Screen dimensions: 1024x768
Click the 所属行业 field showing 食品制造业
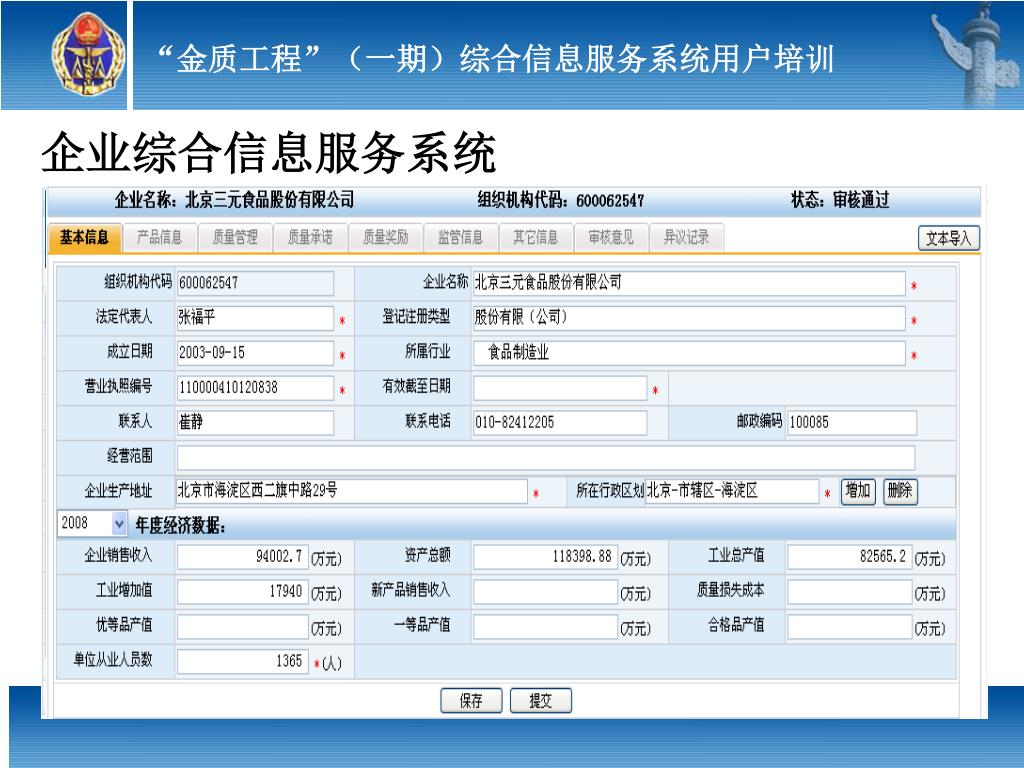coord(689,353)
